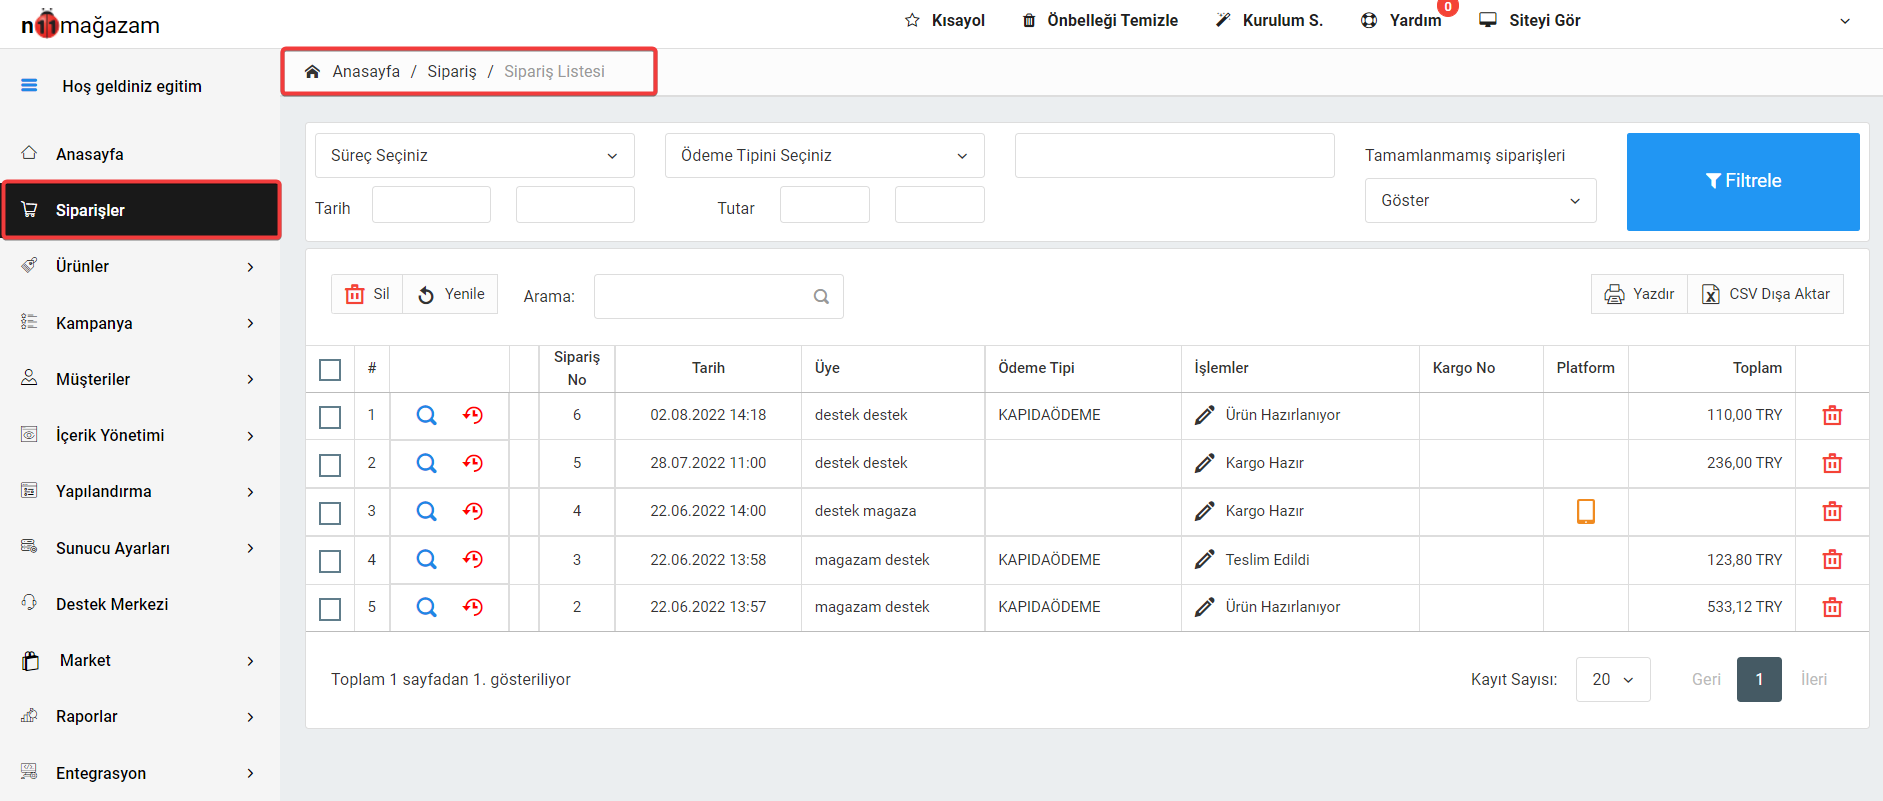
Task: Open history icon for order 2
Action: click(x=473, y=607)
